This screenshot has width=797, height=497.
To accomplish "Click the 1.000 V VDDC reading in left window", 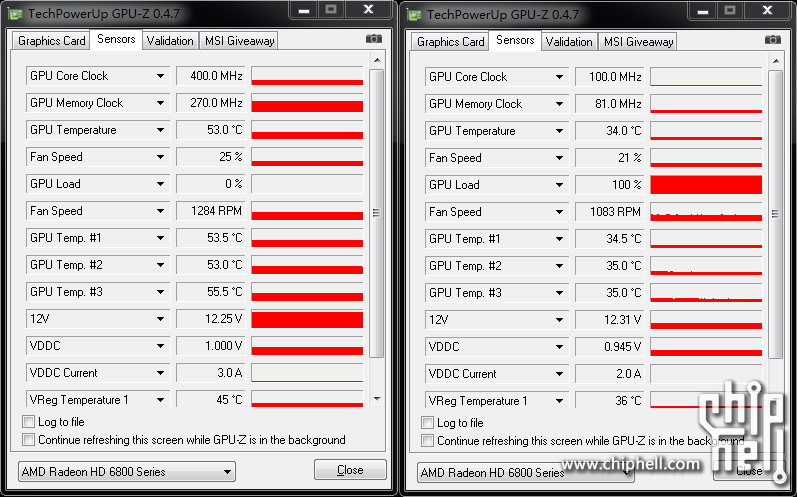I will coord(210,346).
